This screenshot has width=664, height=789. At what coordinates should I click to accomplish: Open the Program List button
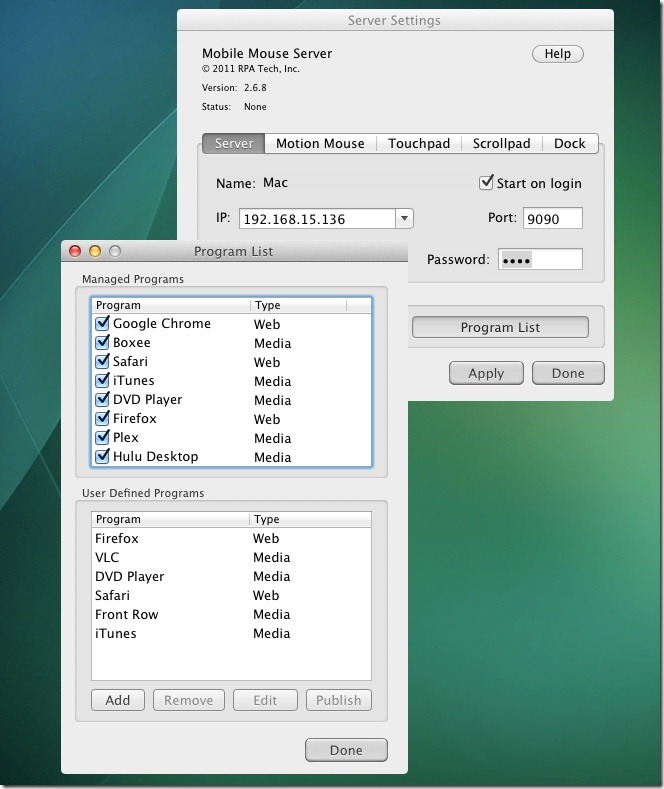point(500,327)
